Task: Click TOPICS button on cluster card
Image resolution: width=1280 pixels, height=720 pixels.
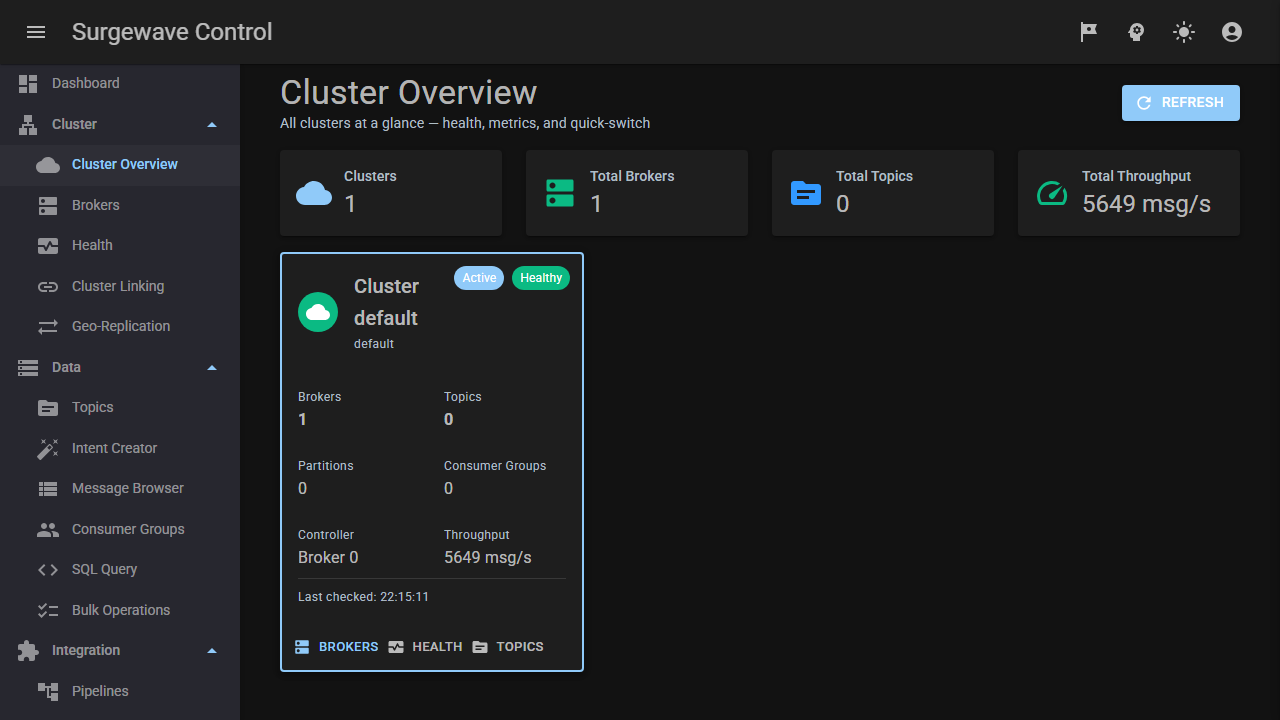Action: [x=508, y=647]
